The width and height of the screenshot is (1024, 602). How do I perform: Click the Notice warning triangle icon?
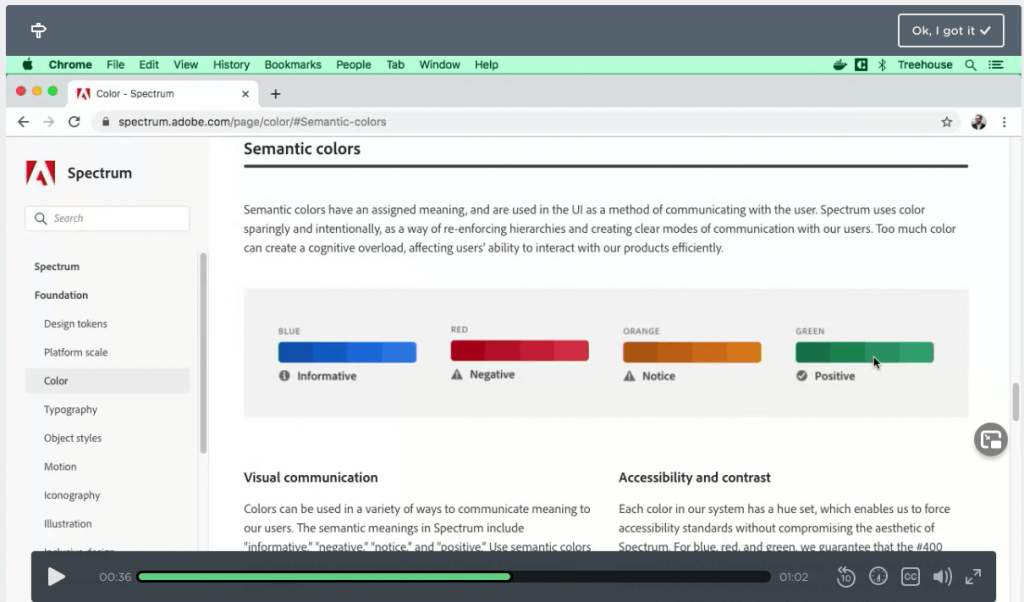[630, 376]
